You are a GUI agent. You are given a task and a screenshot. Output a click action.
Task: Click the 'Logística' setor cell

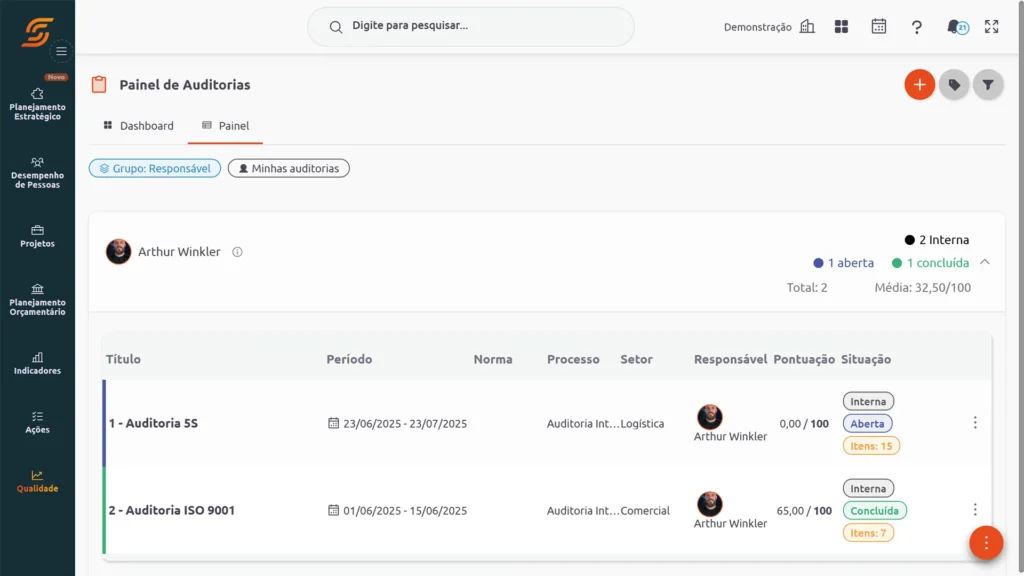coord(642,423)
